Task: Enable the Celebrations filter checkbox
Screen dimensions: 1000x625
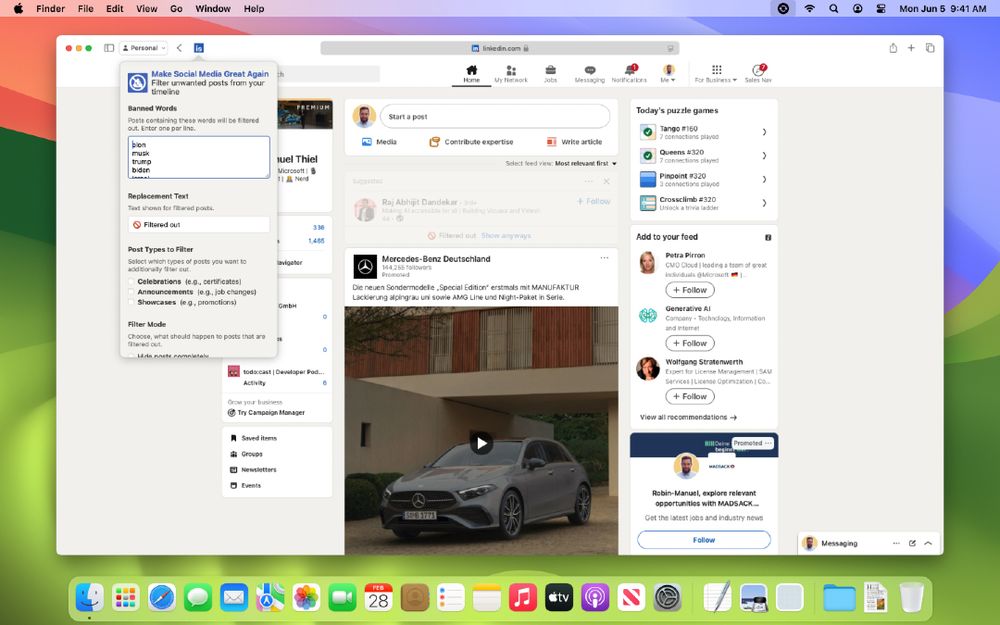Action: (x=131, y=281)
